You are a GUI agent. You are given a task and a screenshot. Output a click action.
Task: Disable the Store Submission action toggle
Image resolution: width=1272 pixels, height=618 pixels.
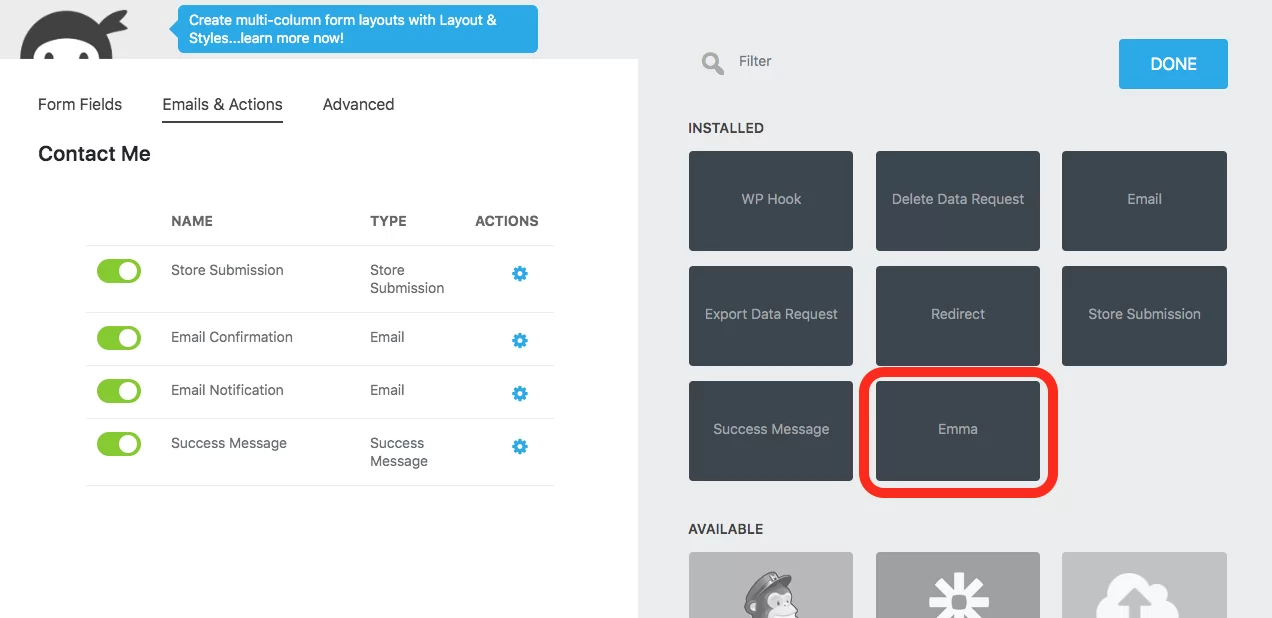[x=119, y=271]
